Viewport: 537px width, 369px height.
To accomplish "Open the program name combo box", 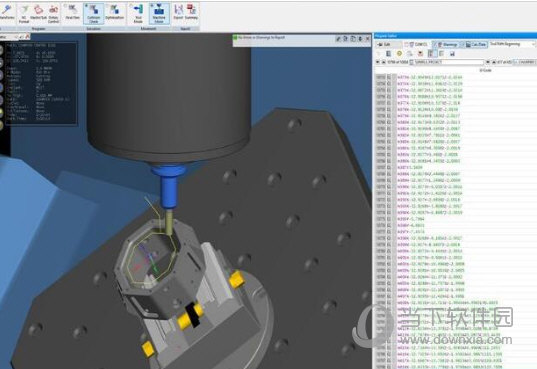I will point(449,62).
